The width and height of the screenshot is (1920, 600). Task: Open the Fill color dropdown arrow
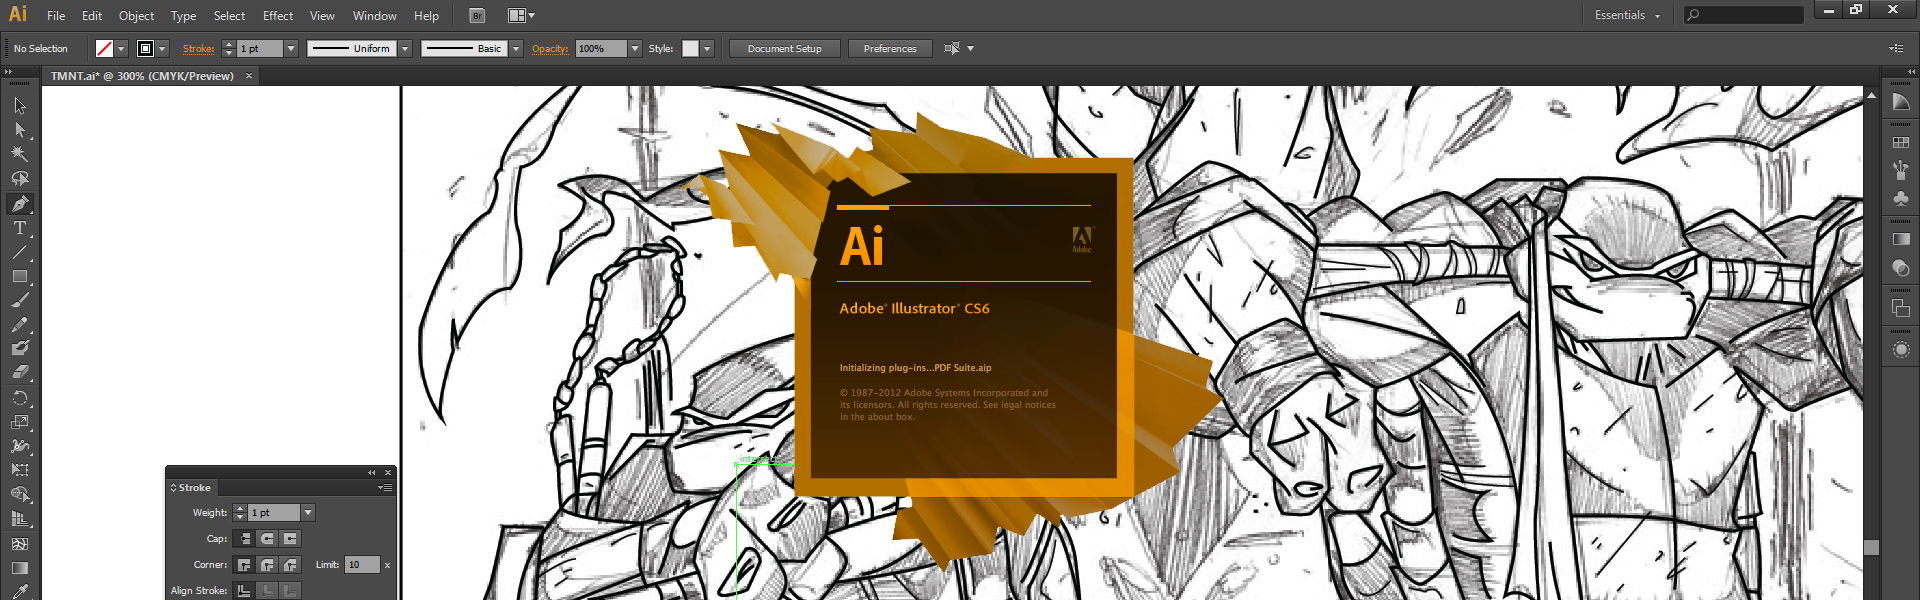[x=122, y=49]
